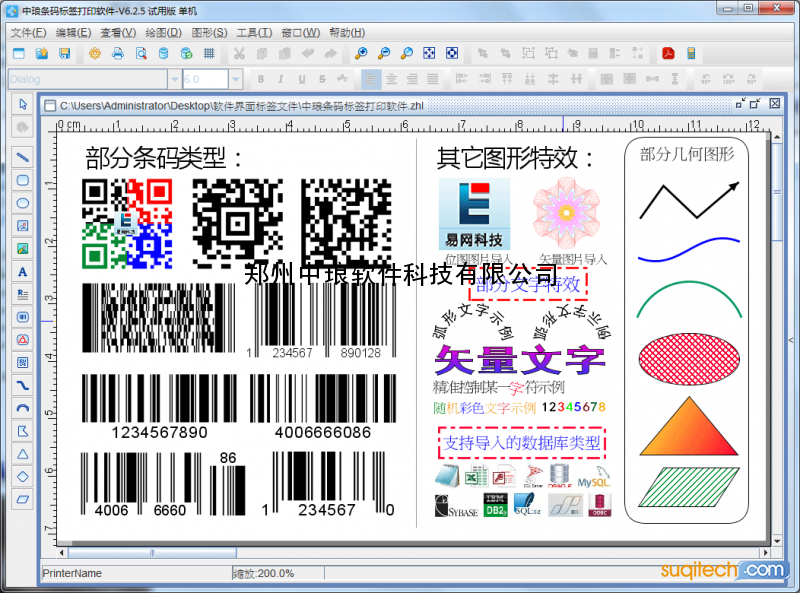Screen dimensions: 800x593
Task: Open the 查看(V) menu
Action: click(118, 33)
